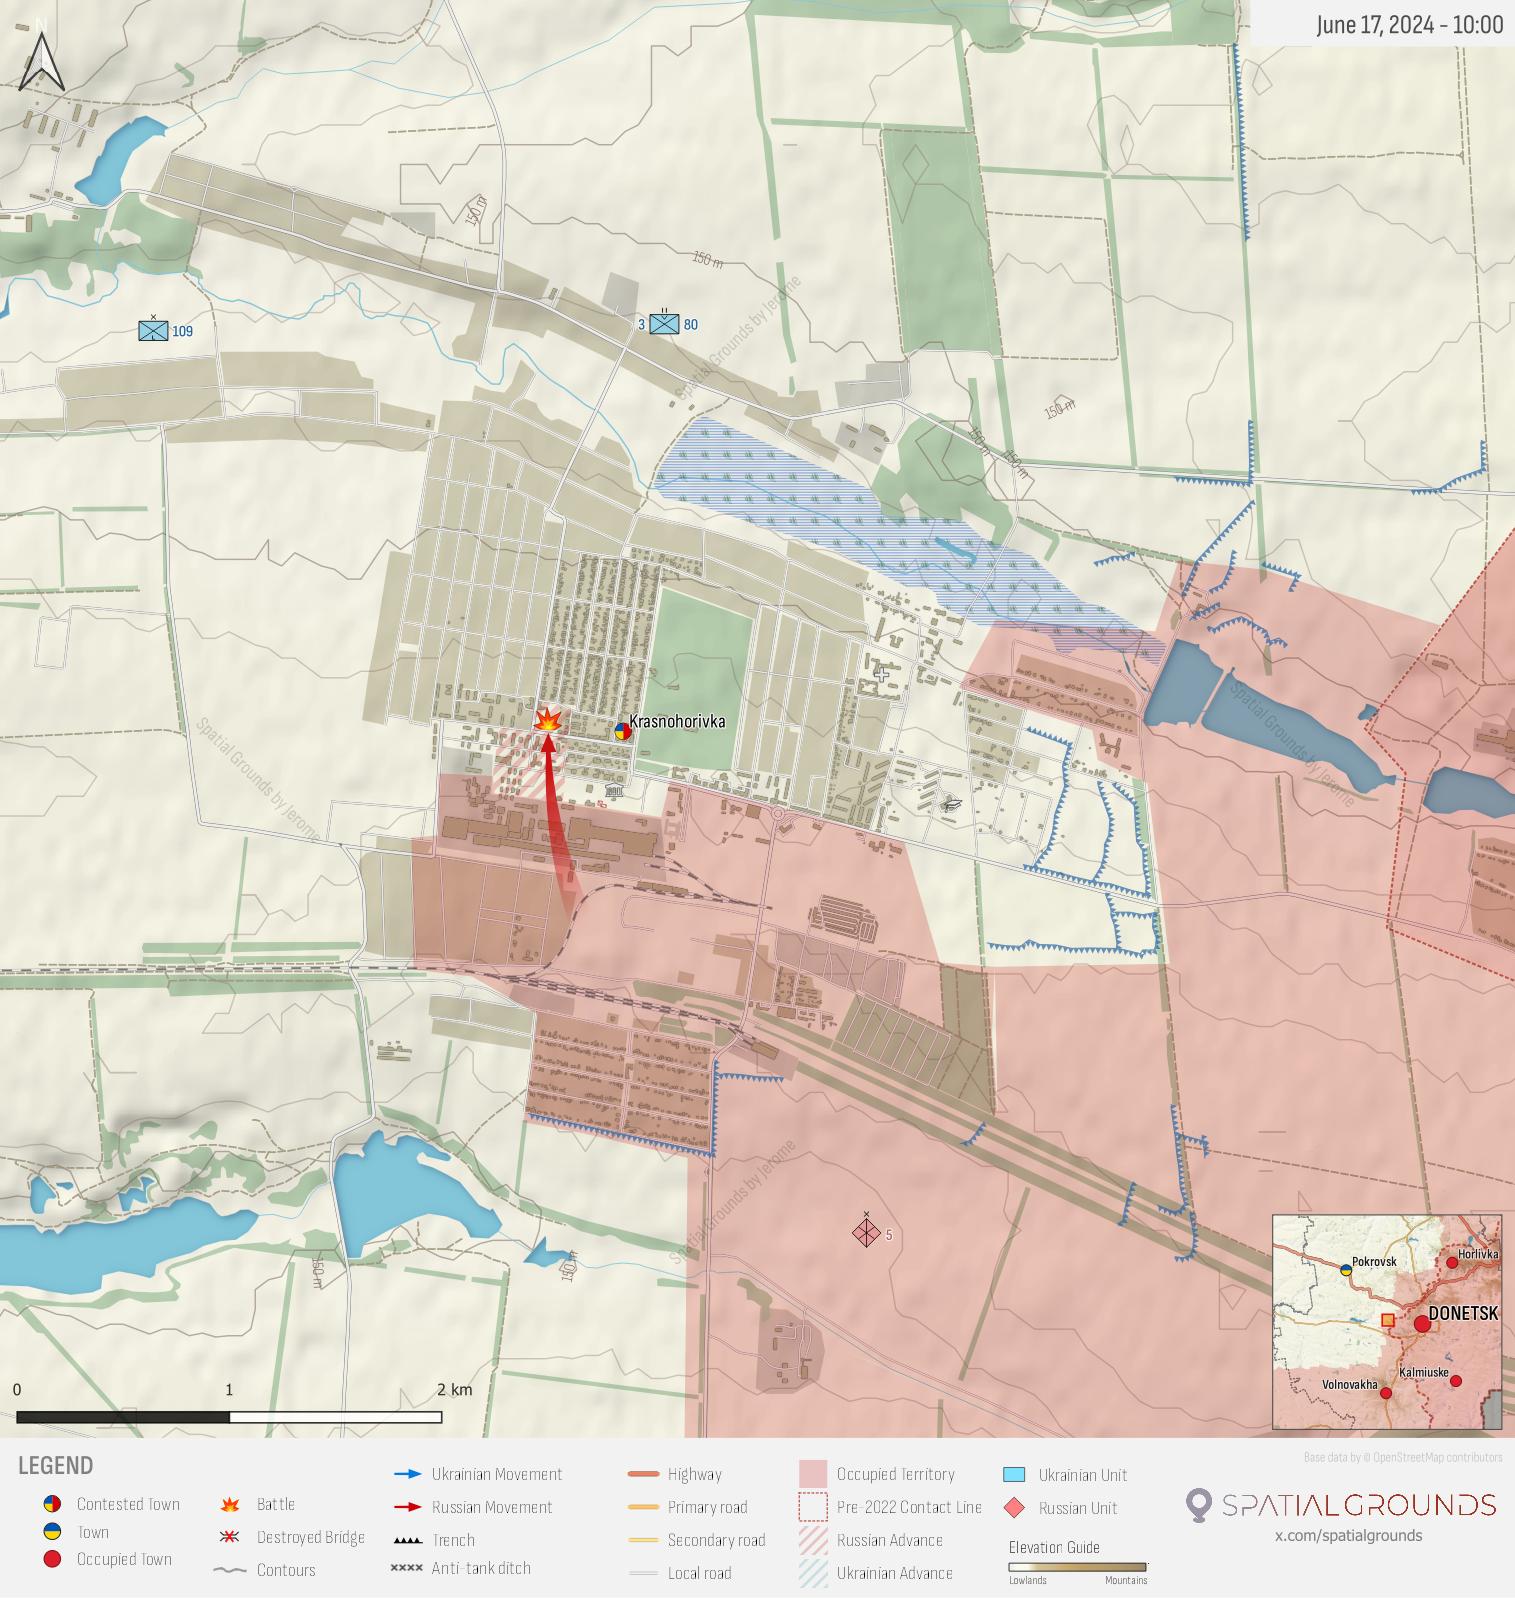This screenshot has height=1598, width=1515.
Task: Click the Occupied Town legend icon
Action: tap(53, 1559)
